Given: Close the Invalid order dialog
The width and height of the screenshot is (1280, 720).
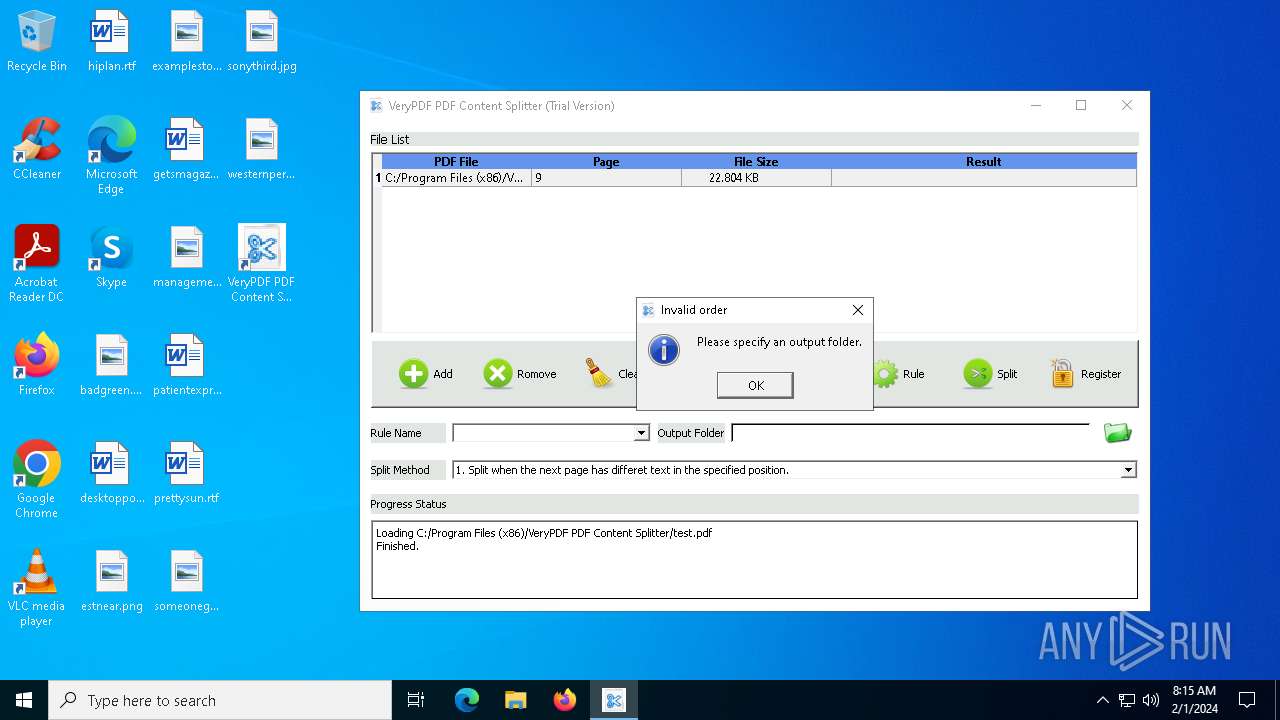Looking at the screenshot, I should click(x=857, y=310).
